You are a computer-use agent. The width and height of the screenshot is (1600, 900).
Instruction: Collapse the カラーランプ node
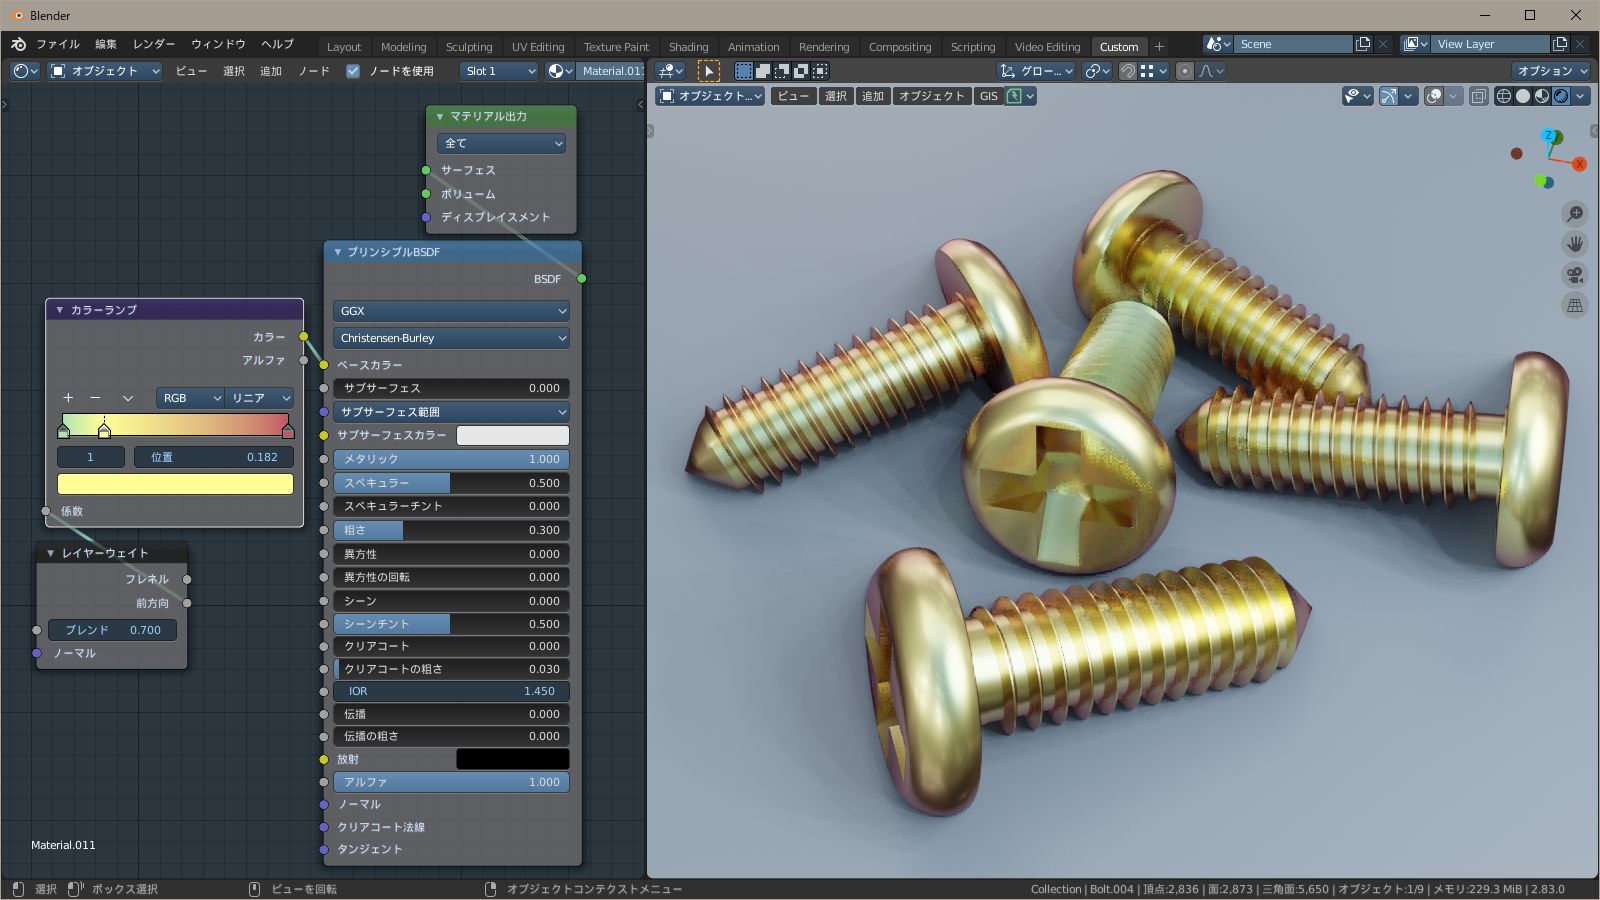pos(59,310)
